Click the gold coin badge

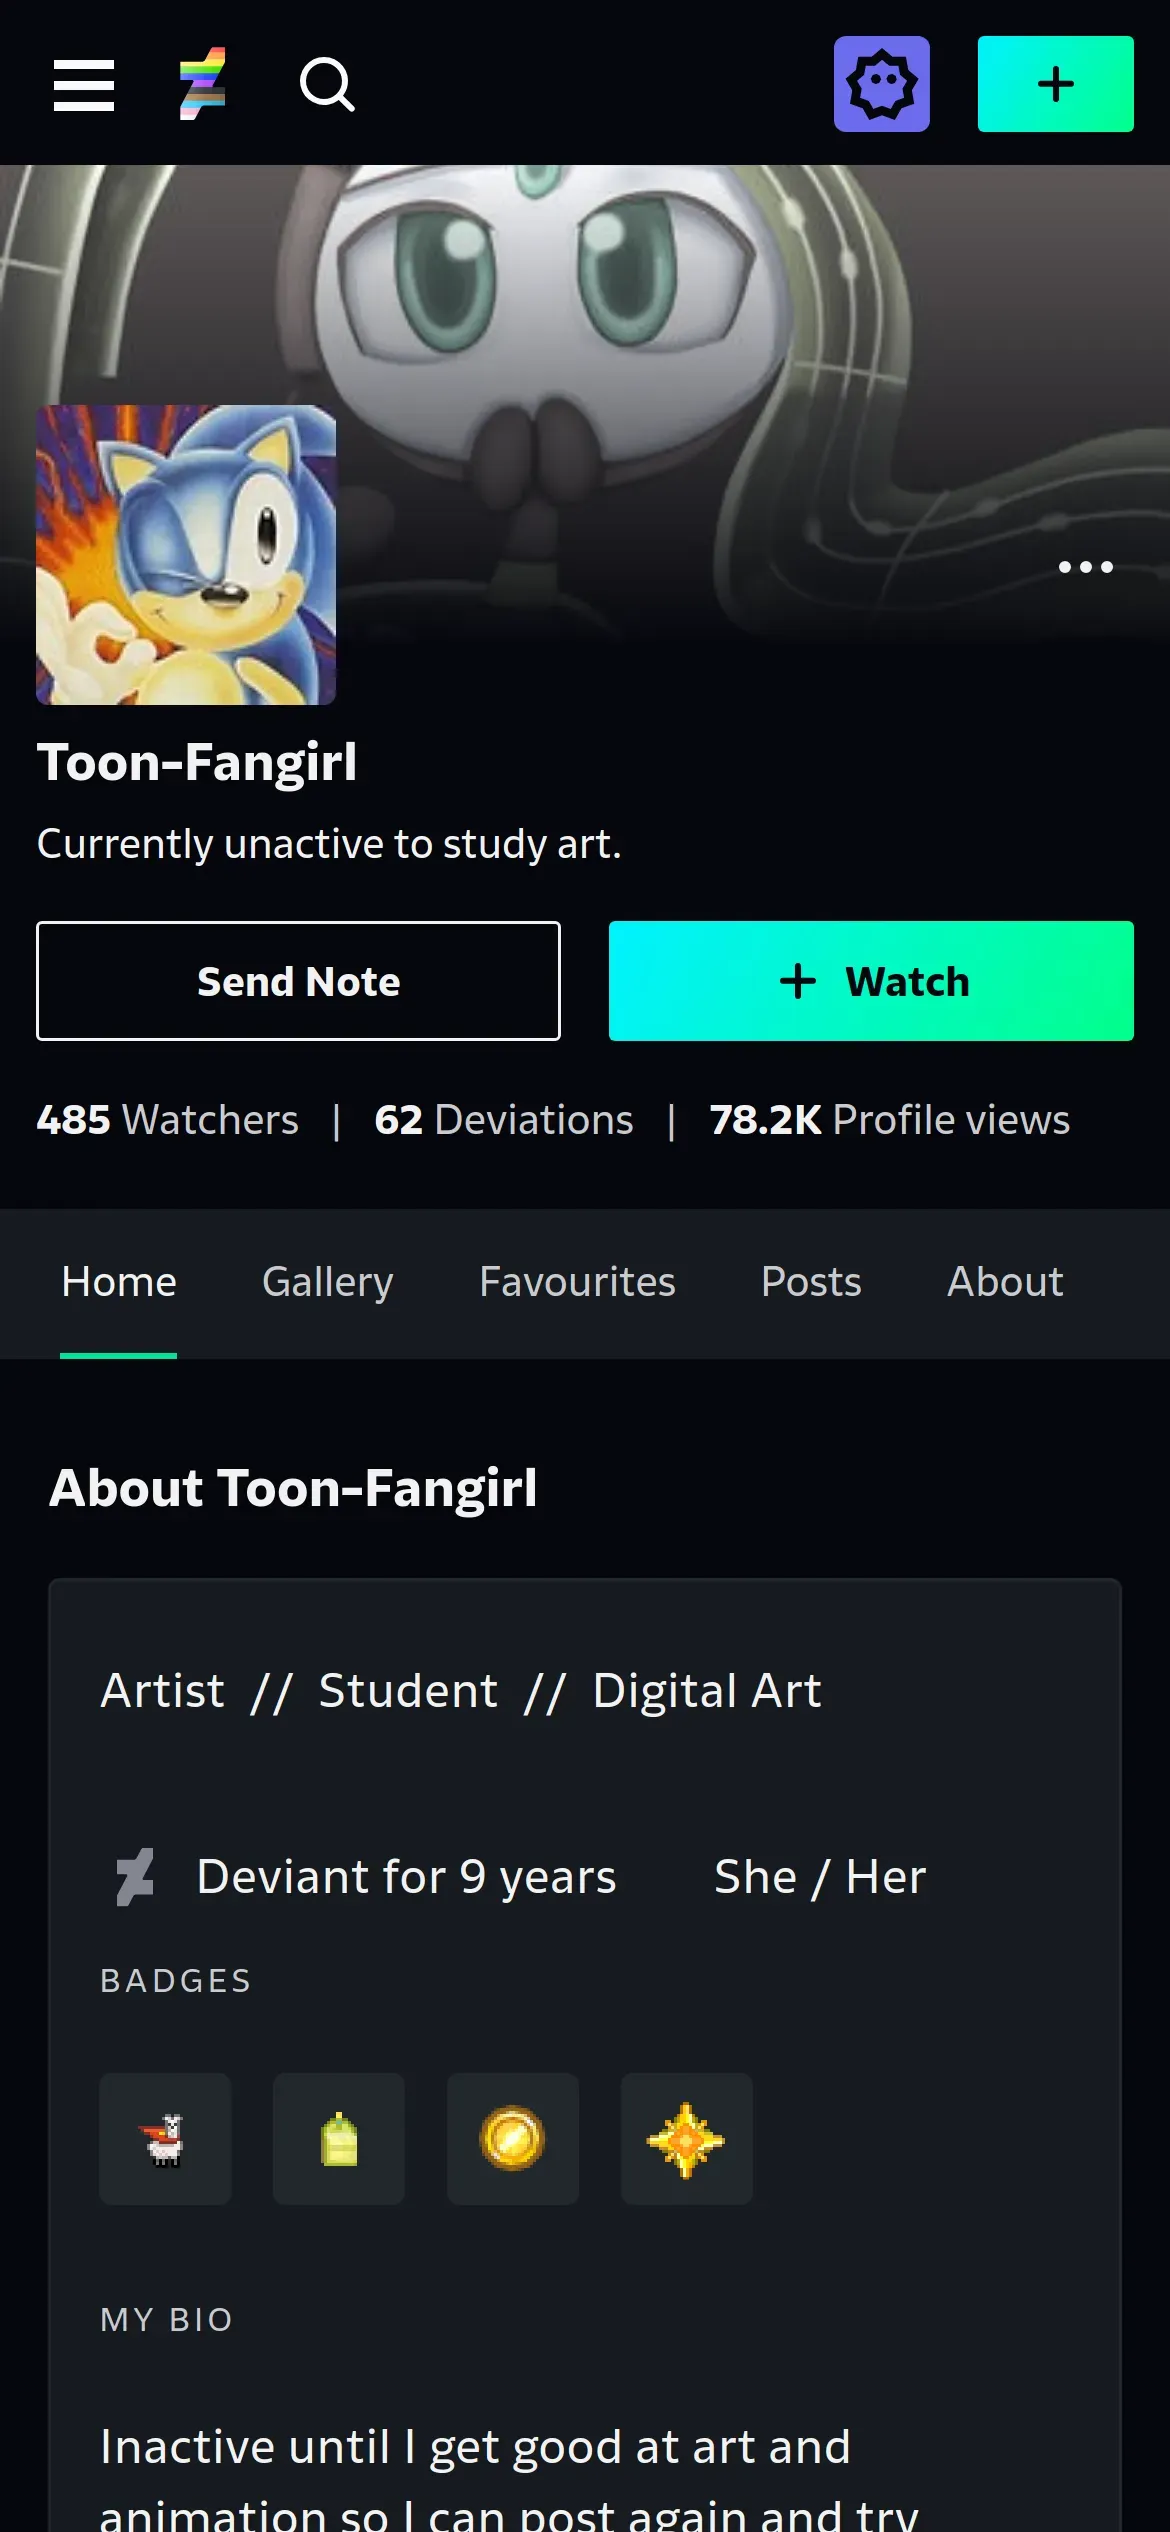click(513, 2139)
